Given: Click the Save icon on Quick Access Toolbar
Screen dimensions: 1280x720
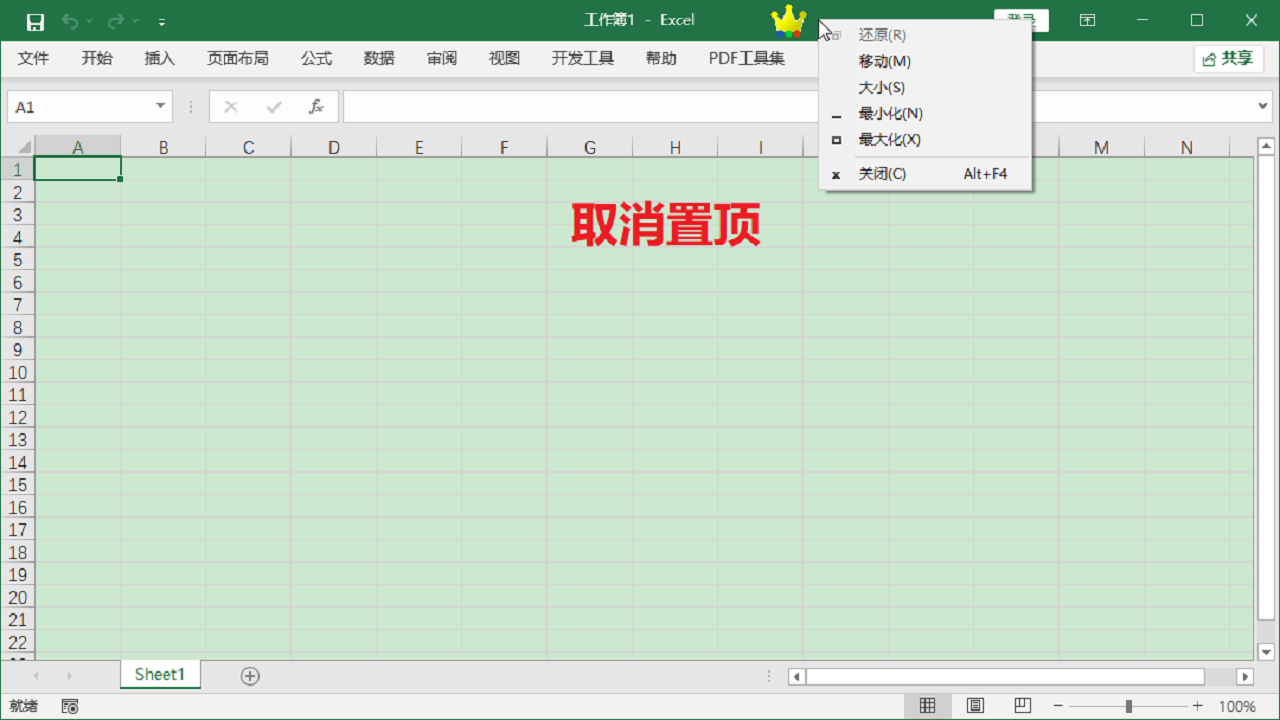Looking at the screenshot, I should [34, 20].
